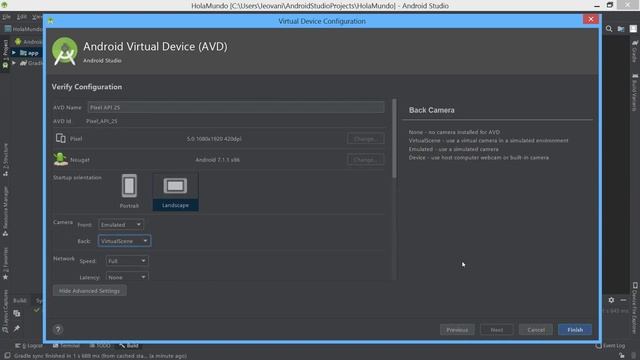Expand the Gradle Scripts tree node
This screenshot has width=640, height=360.
tap(14, 63)
